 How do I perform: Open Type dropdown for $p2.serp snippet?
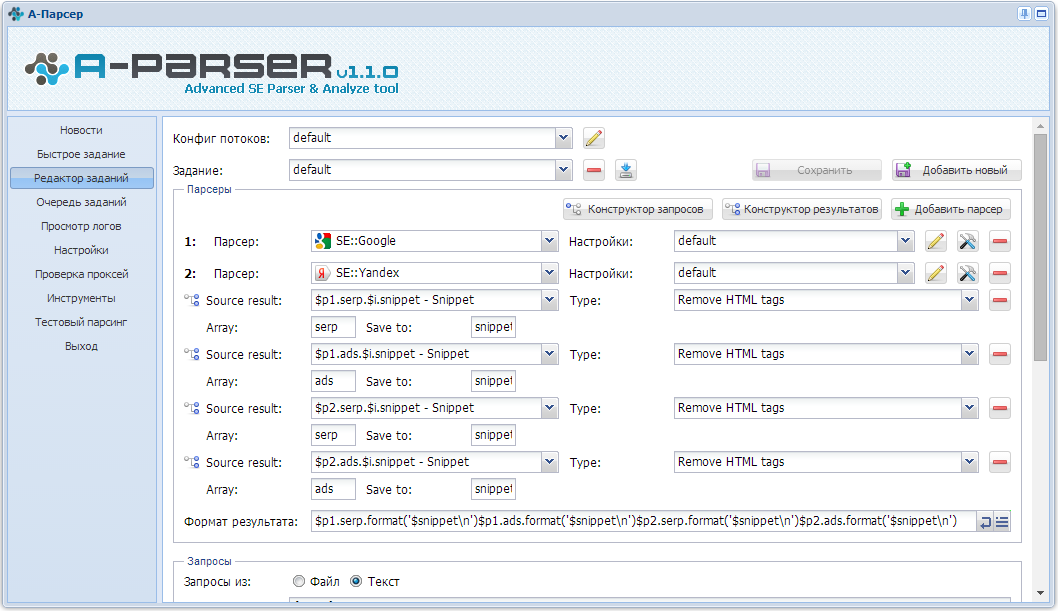coord(970,408)
